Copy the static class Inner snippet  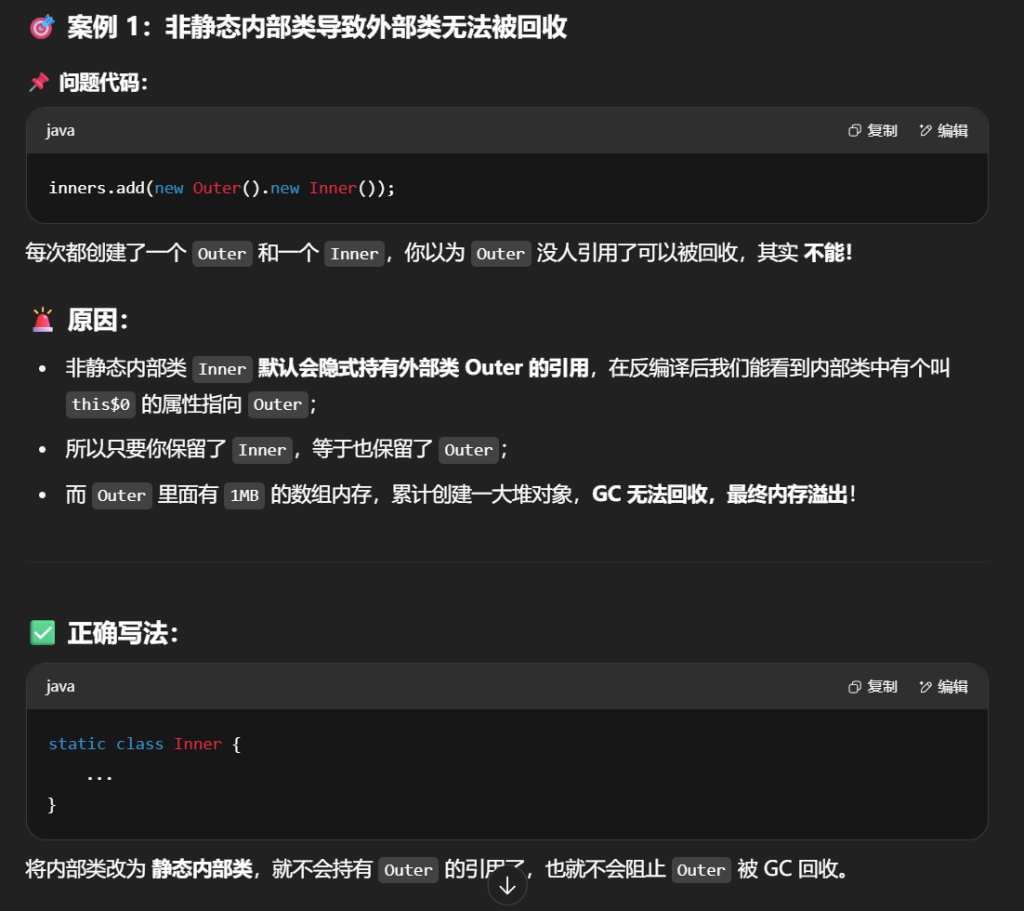tap(872, 687)
